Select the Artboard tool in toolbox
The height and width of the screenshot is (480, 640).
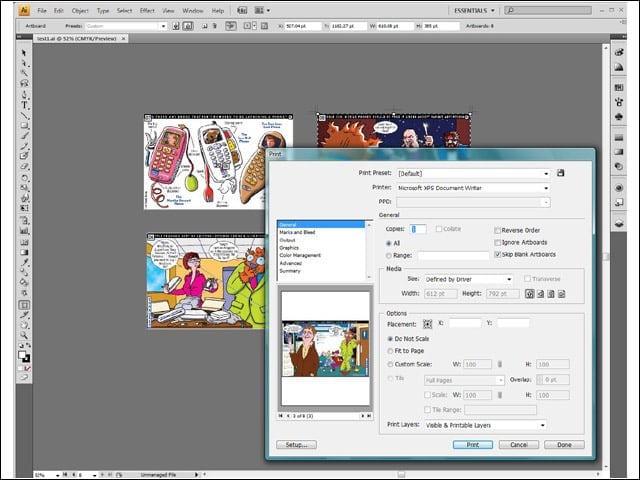(x=24, y=305)
